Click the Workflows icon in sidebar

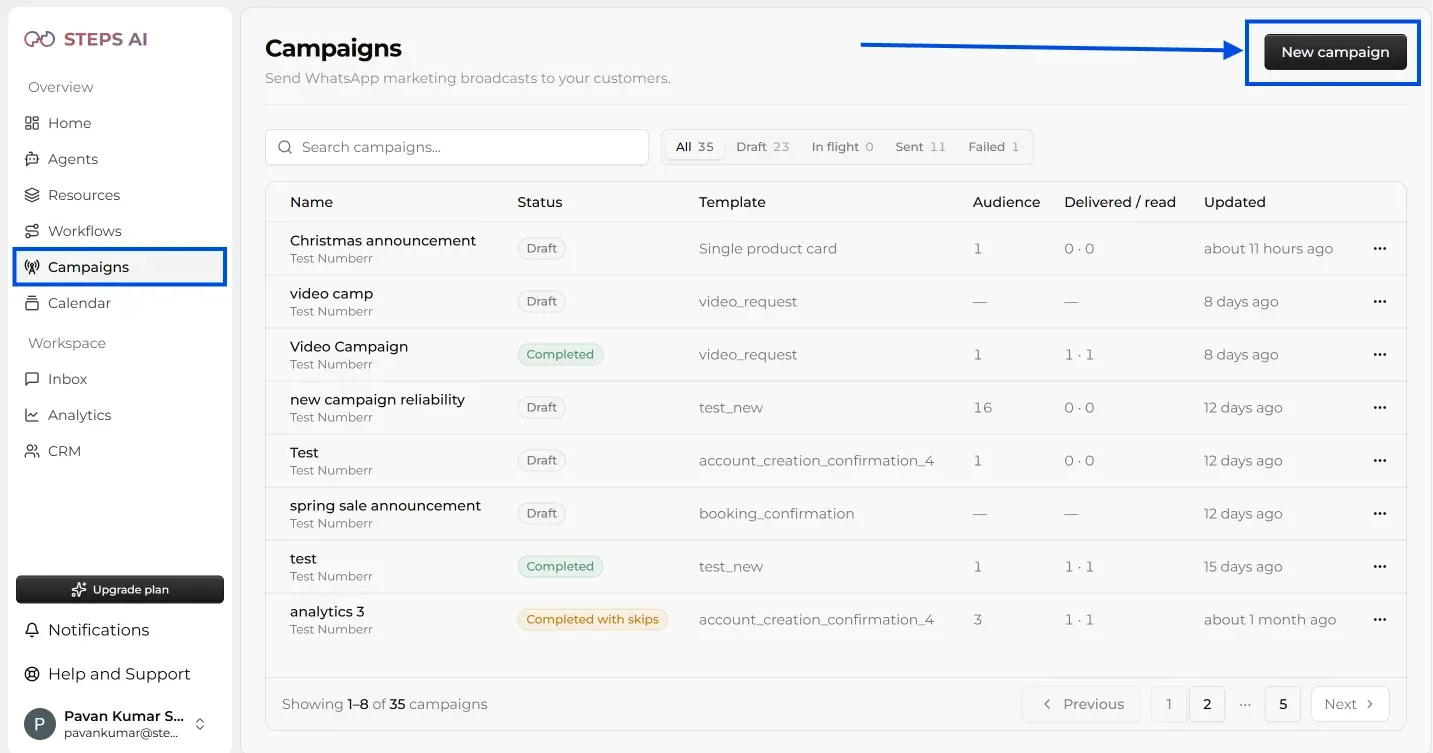coord(32,231)
